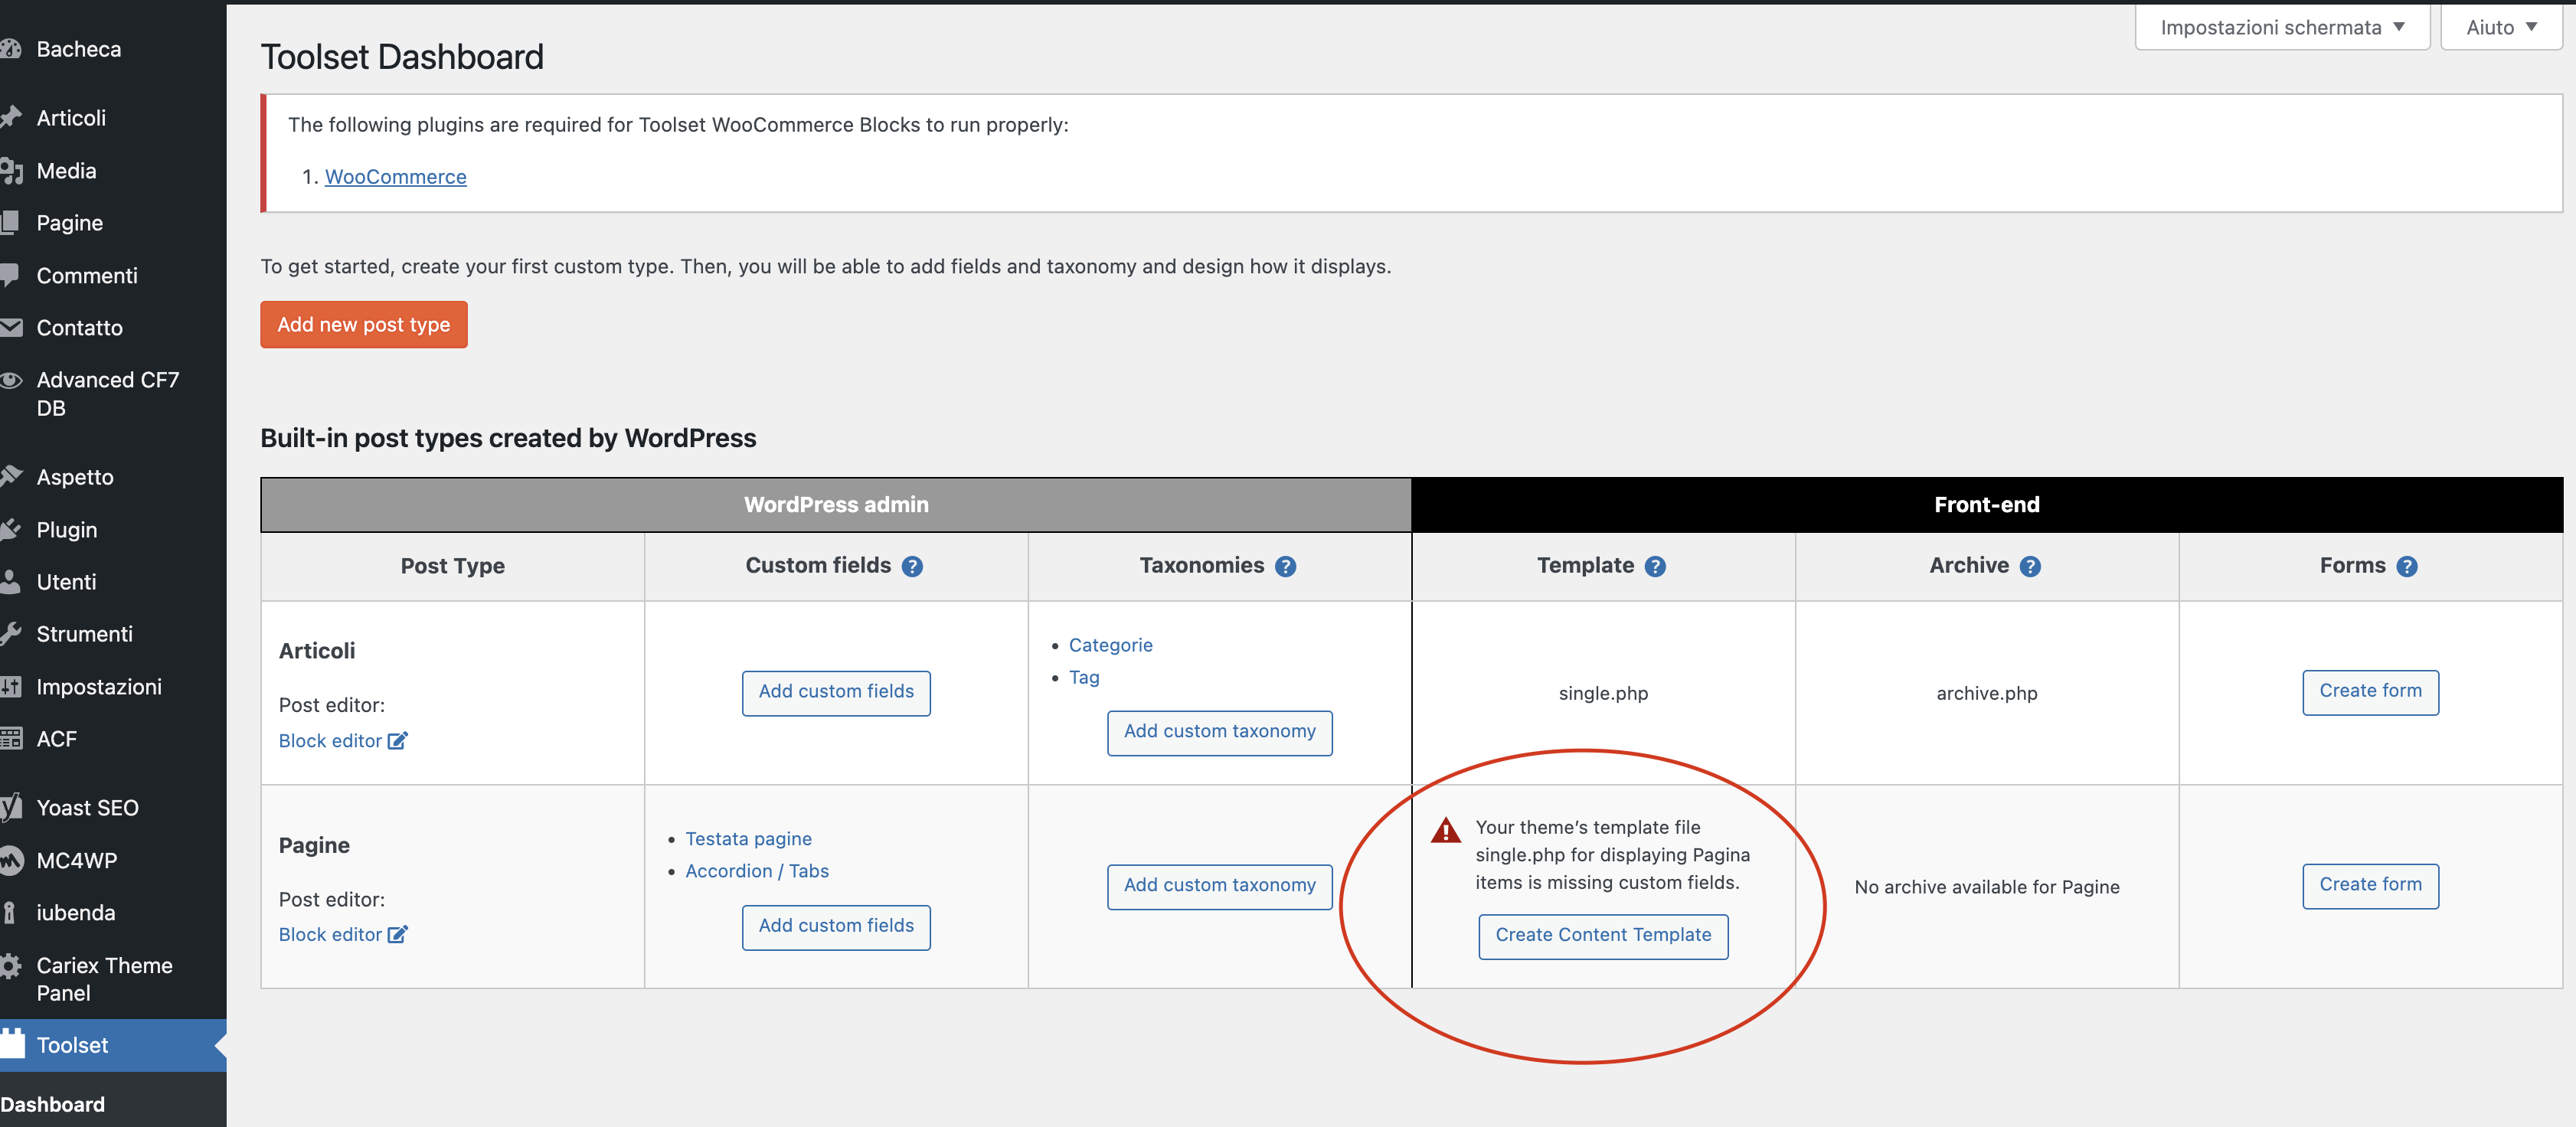
Task: Open the WooCommerce plugin link
Action: 395,177
